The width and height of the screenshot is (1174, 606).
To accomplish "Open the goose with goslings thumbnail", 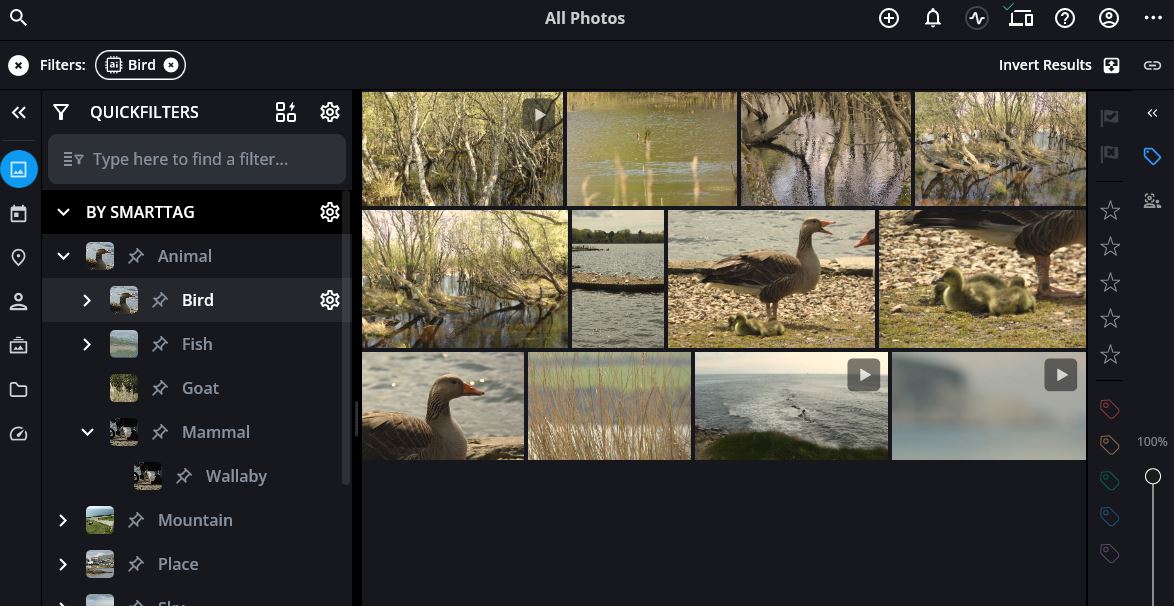I will (x=772, y=278).
